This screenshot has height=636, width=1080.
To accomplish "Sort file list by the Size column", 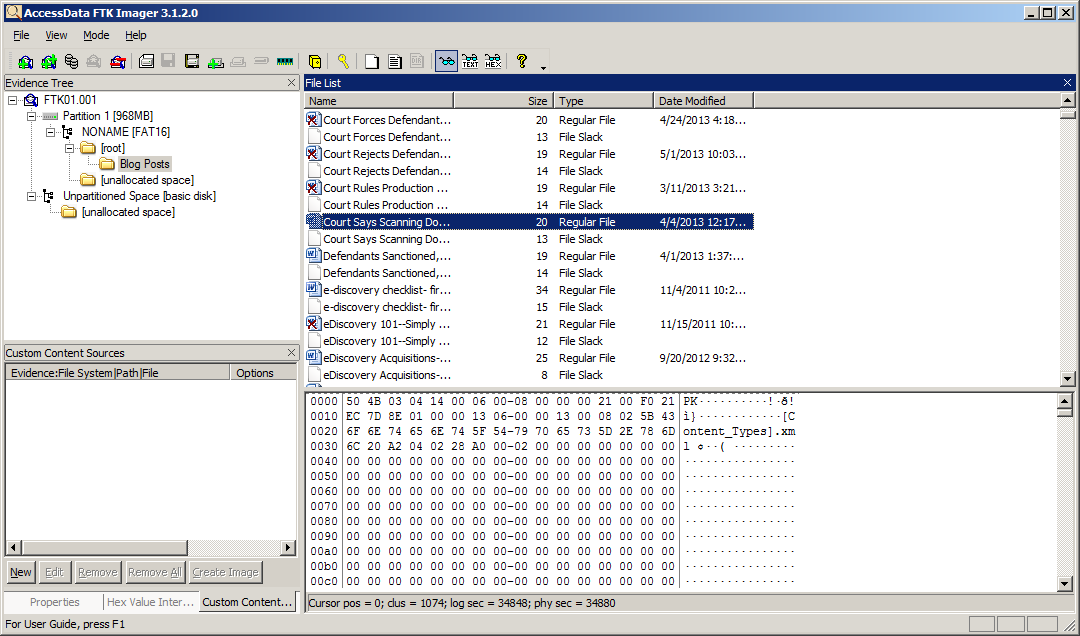I will point(503,101).
